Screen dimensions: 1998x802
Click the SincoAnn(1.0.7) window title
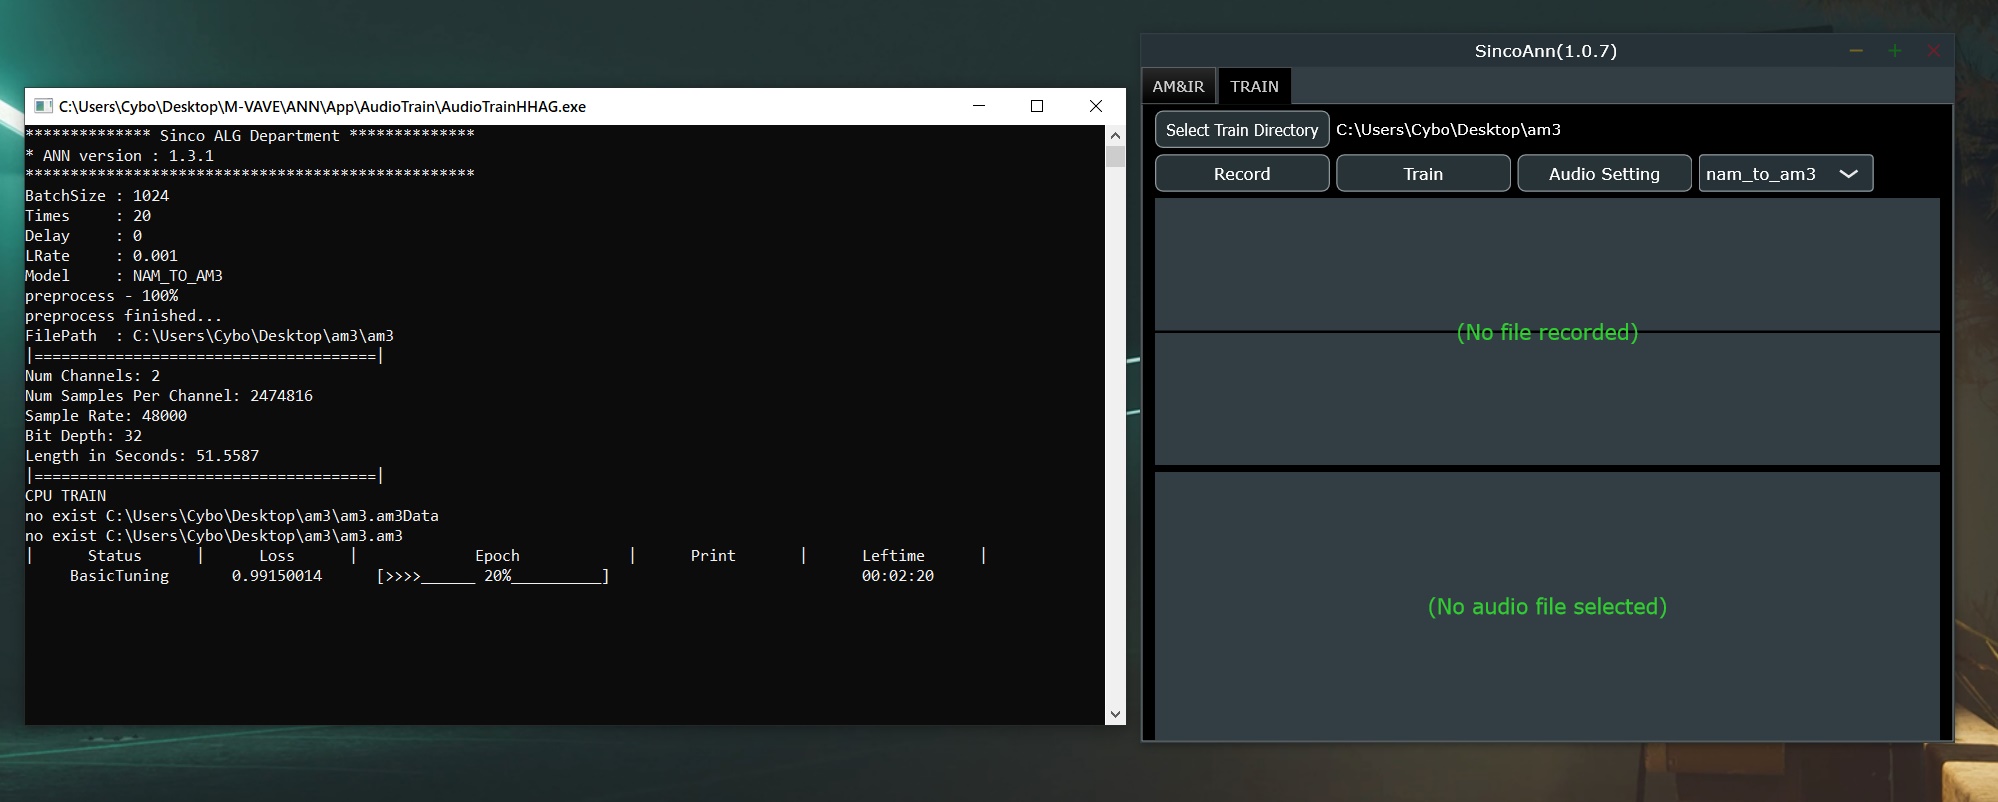tap(1545, 51)
